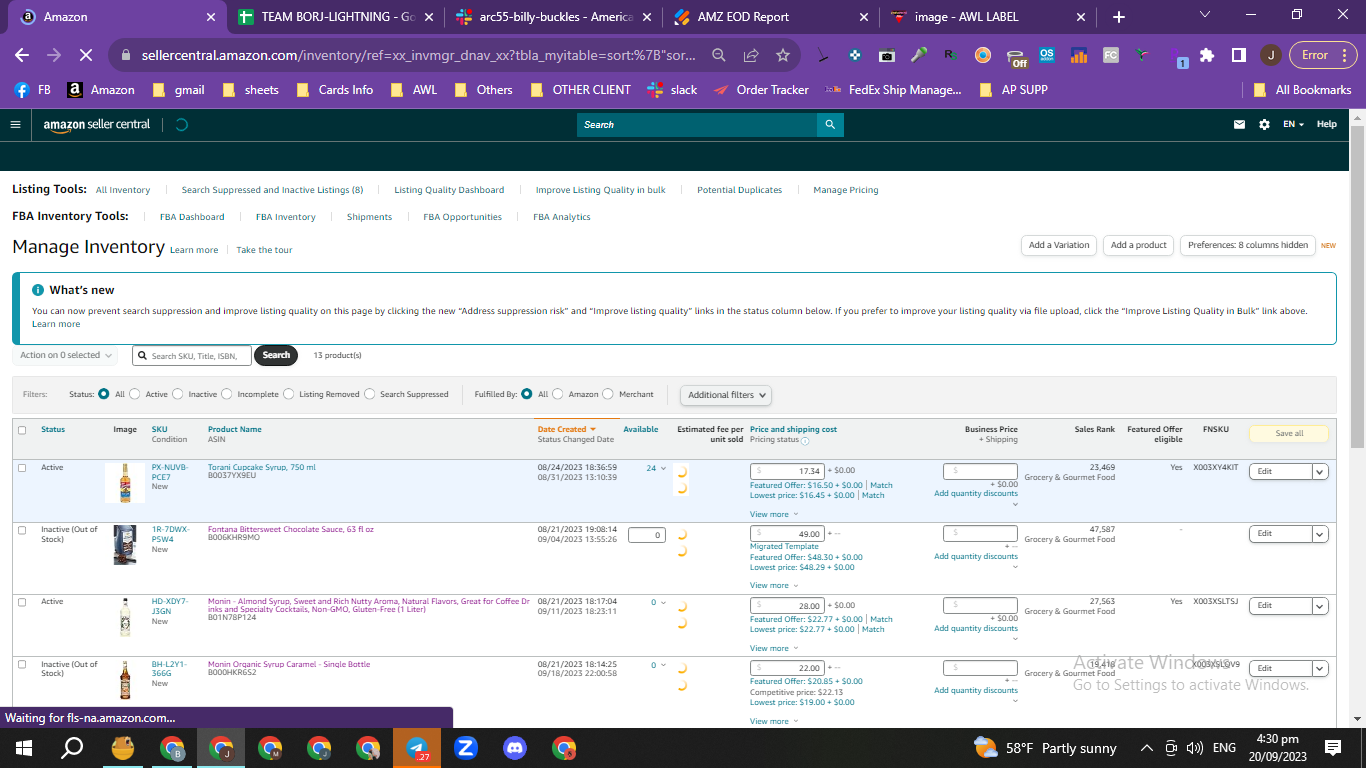The height and width of the screenshot is (768, 1366).
Task: Open the Listing Quality Dashboard link
Action: 449,190
